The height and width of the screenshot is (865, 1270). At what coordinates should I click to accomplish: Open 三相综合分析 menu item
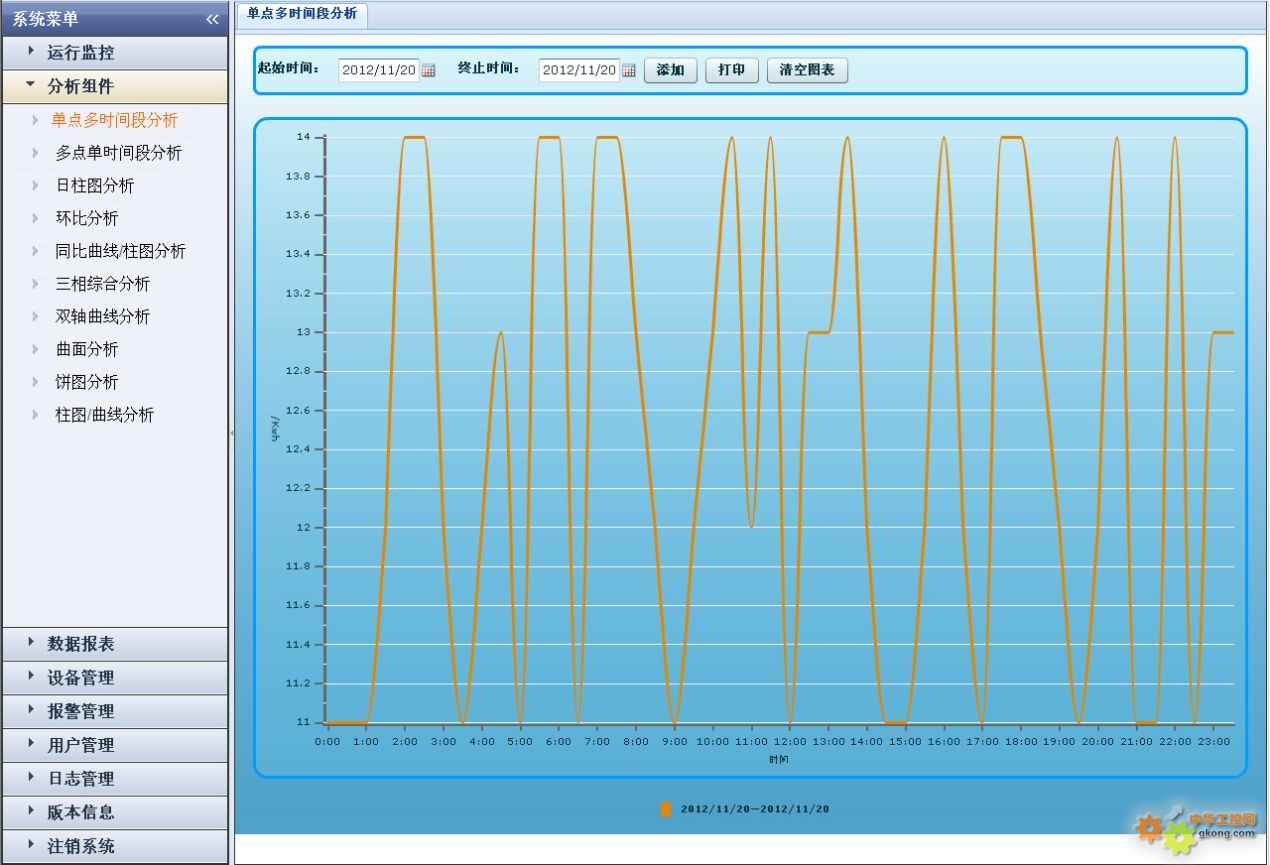(103, 284)
